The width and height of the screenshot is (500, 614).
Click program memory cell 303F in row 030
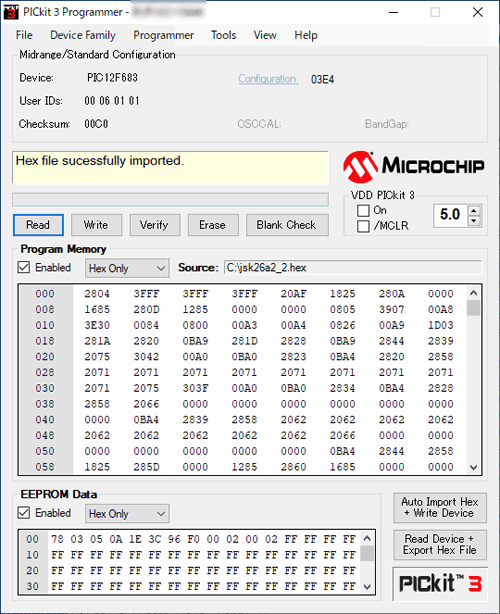(x=195, y=388)
